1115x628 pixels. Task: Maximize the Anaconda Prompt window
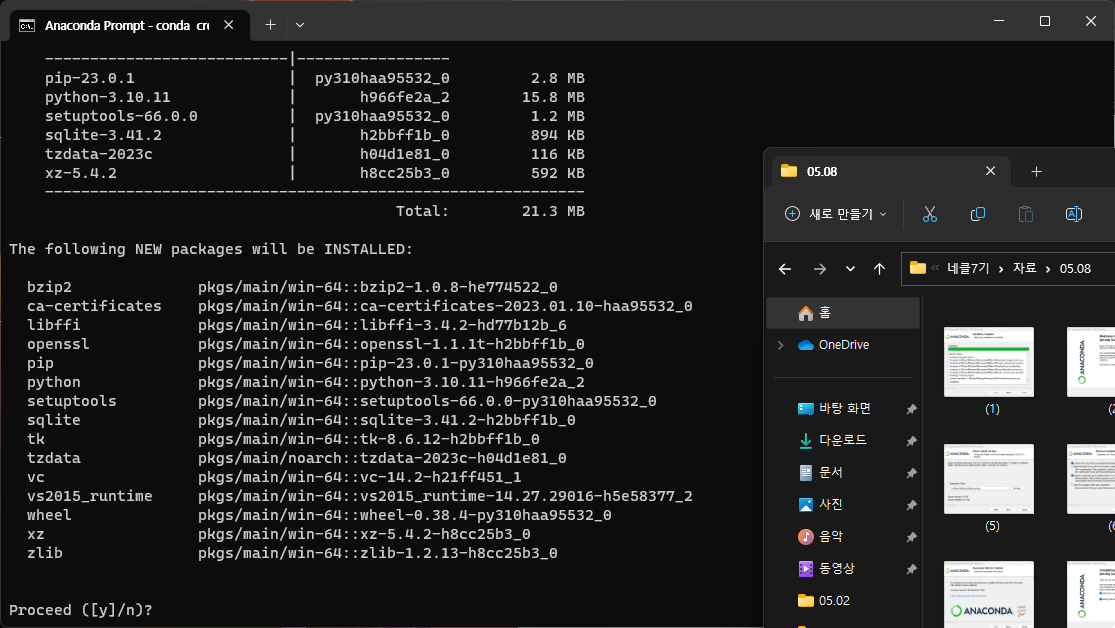coord(1045,21)
